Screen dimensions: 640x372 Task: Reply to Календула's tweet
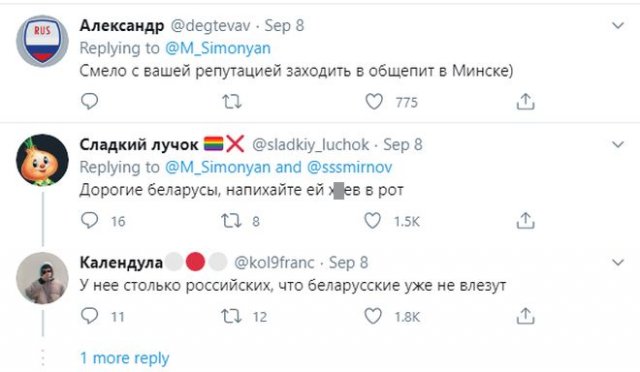89,316
